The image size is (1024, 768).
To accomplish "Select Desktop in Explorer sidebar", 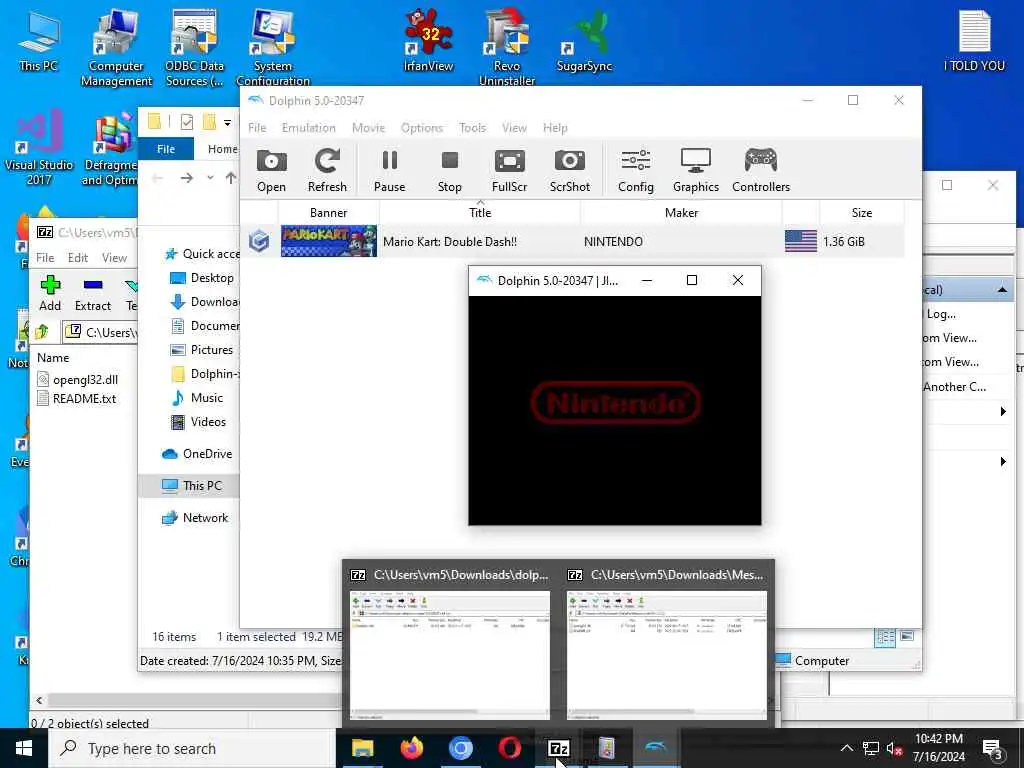I will coord(202,278).
